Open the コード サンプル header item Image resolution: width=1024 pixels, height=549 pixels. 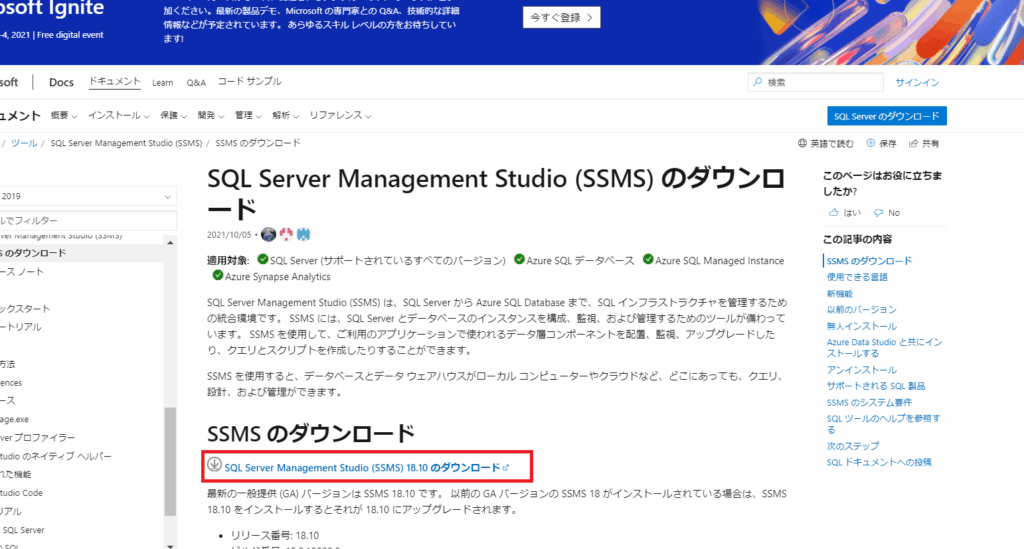249,82
